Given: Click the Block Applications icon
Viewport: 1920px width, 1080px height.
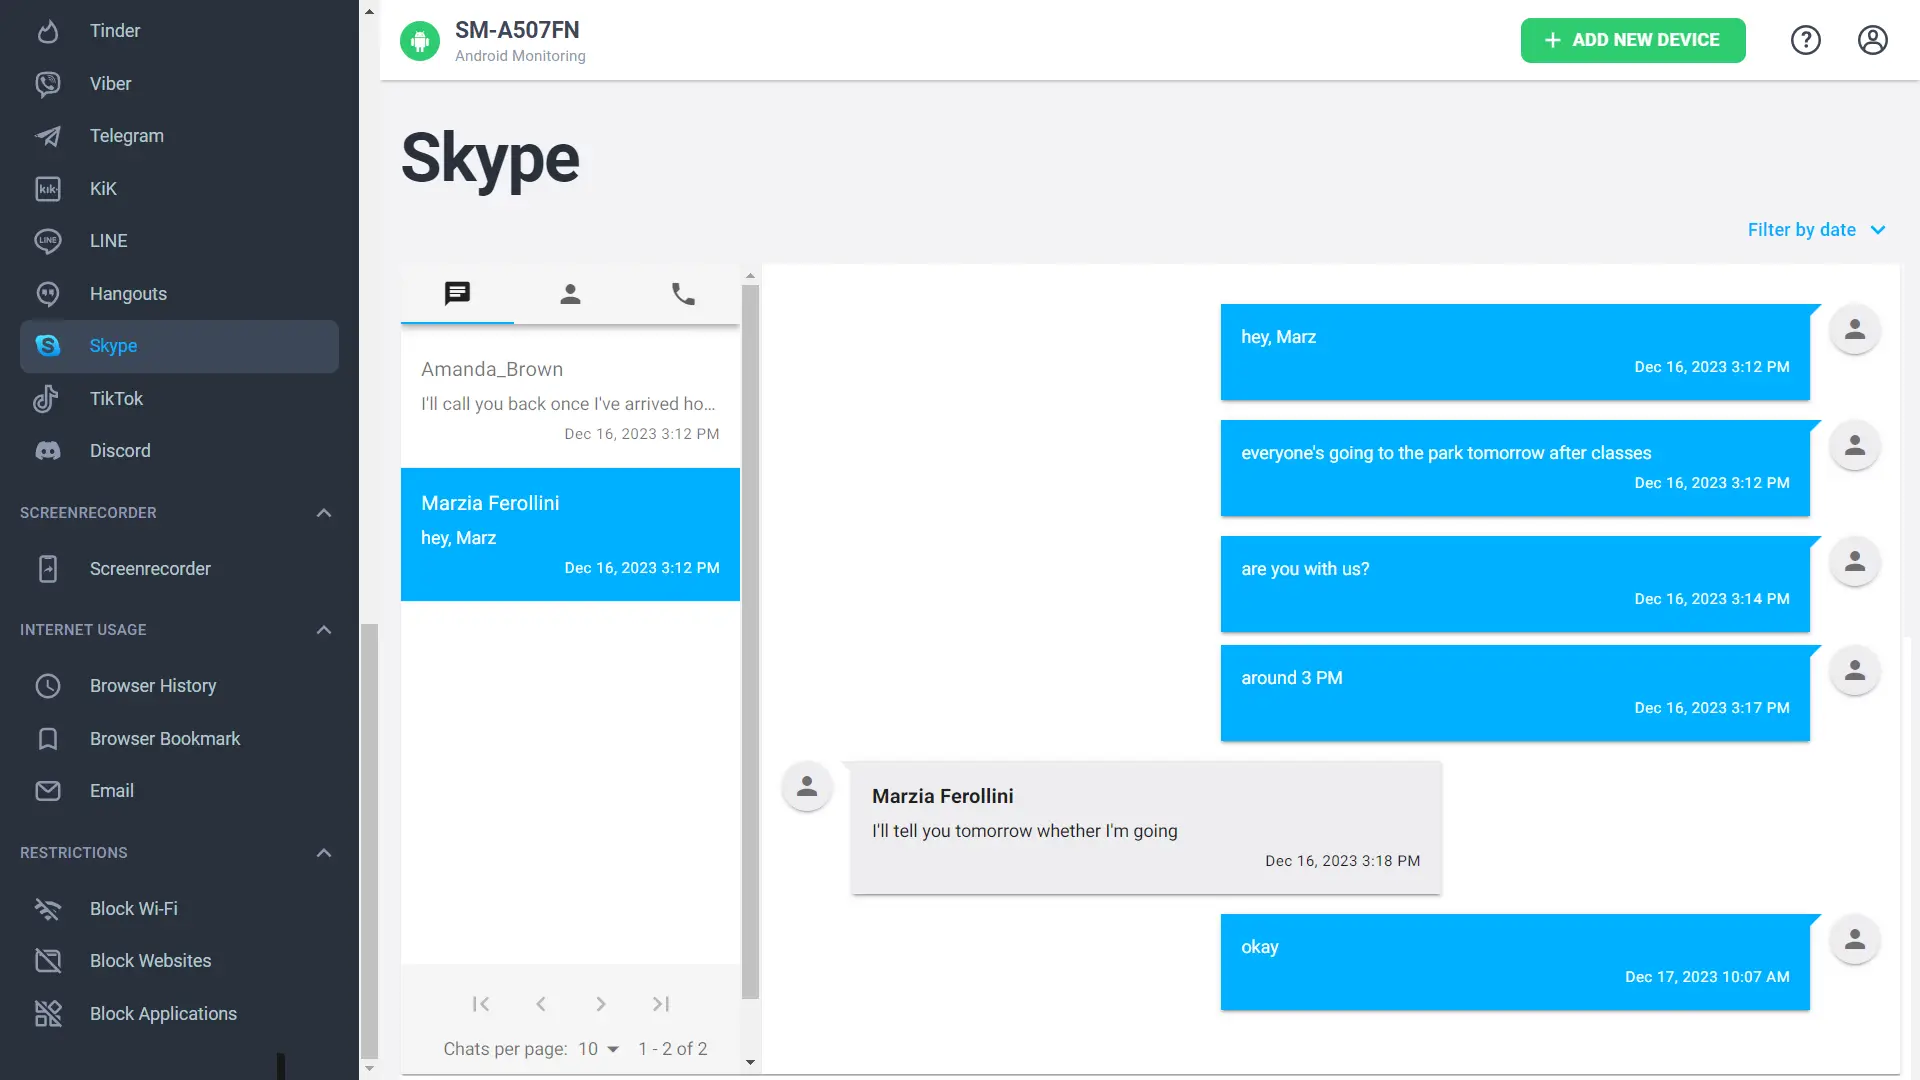Looking at the screenshot, I should [48, 1014].
